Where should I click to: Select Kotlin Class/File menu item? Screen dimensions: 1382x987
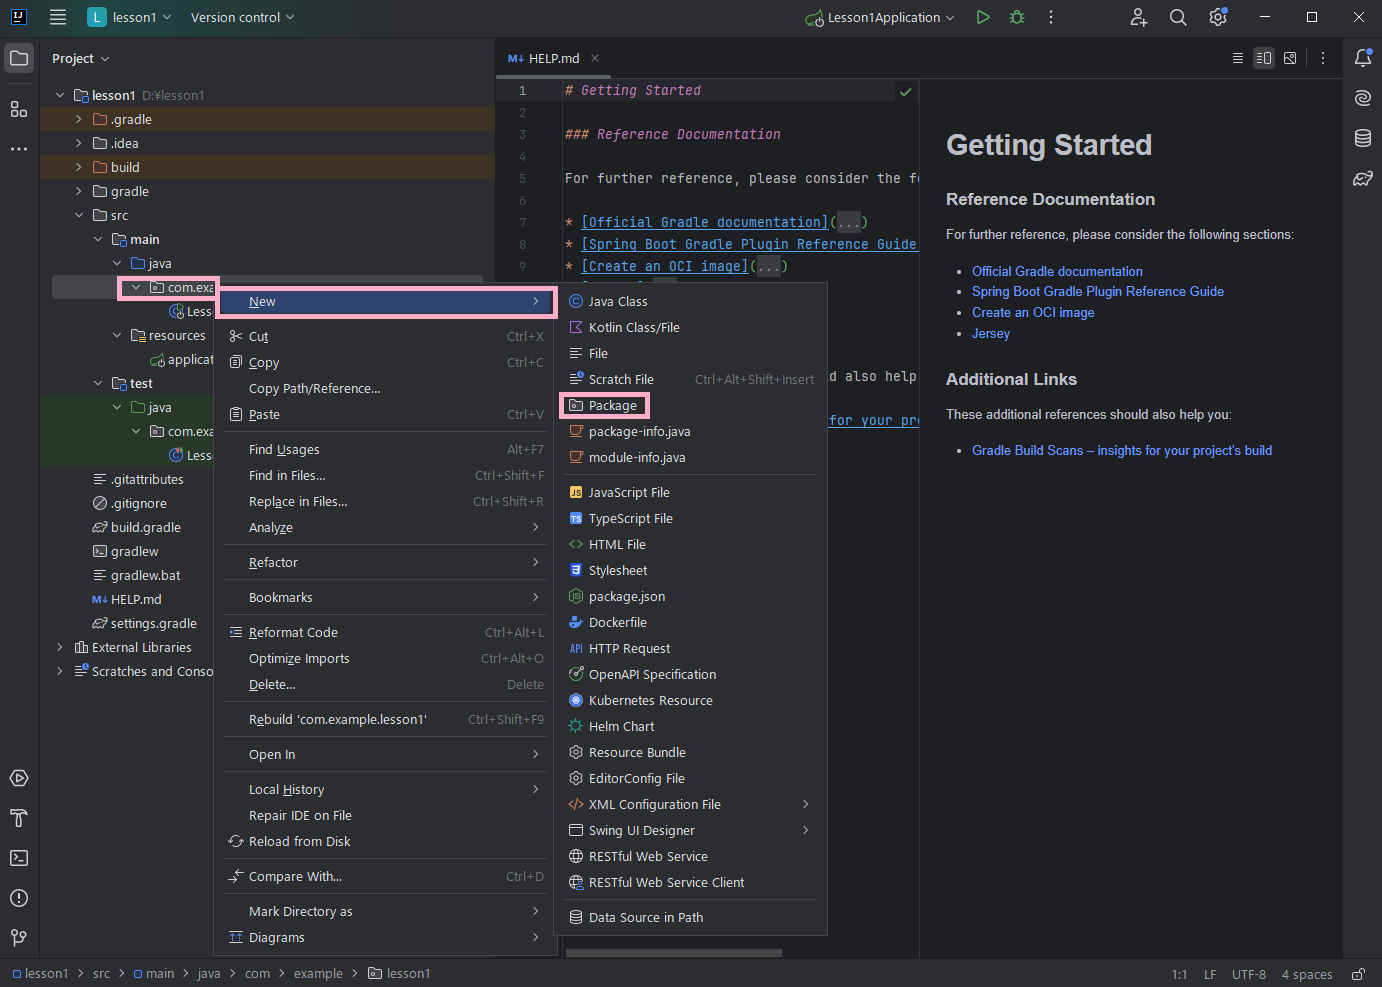pyautogui.click(x=691, y=327)
